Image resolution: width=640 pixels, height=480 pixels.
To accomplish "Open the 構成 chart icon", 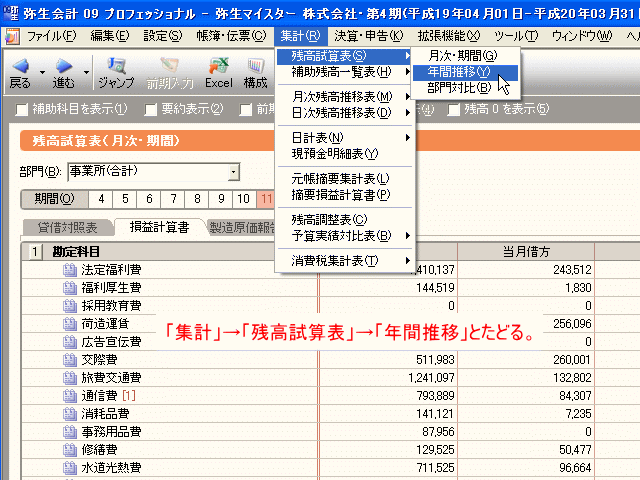I will pyautogui.click(x=256, y=65).
